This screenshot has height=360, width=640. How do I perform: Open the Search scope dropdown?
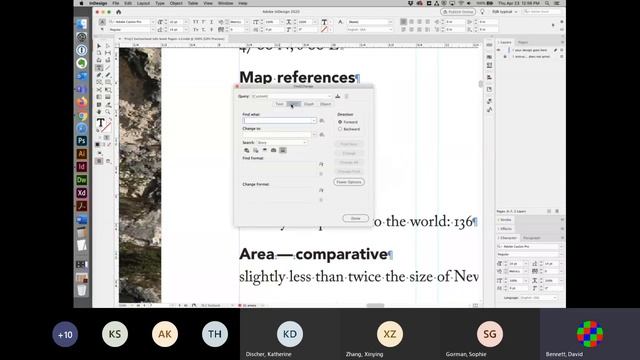(282, 142)
